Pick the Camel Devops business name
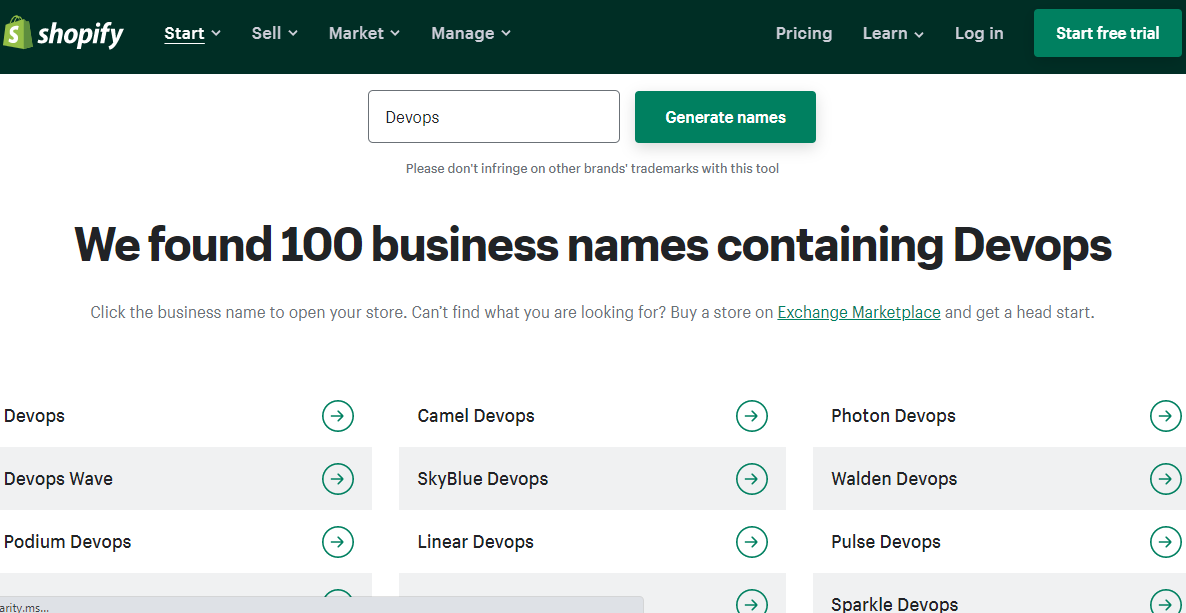Screen dimensions: 1186x613 [x=476, y=415]
